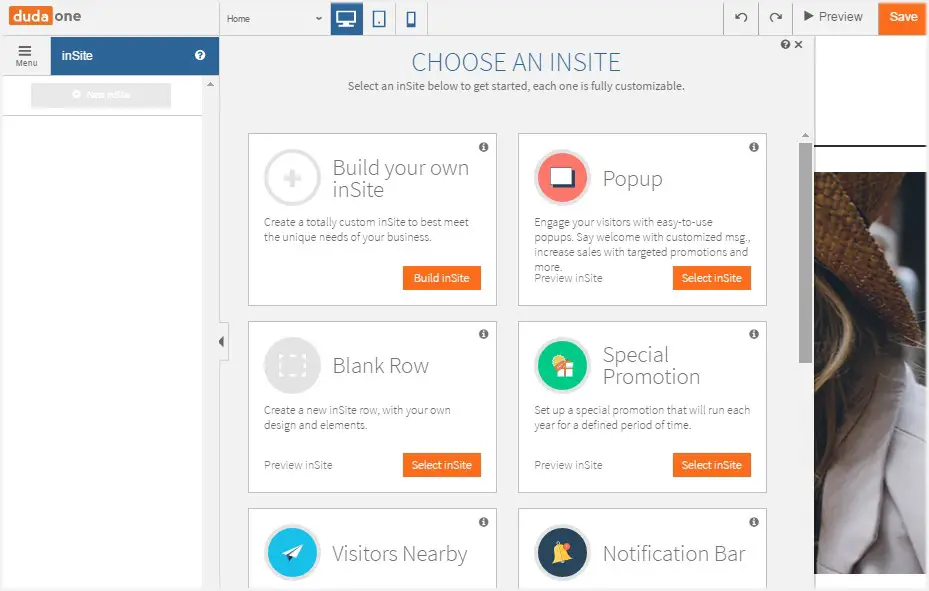Collapse the left inSite side panel
Viewport: 929px width, 591px height.
click(x=222, y=342)
